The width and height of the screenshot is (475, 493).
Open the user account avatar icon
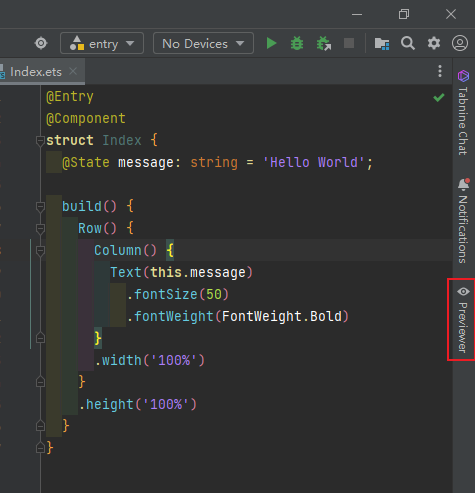[x=460, y=43]
